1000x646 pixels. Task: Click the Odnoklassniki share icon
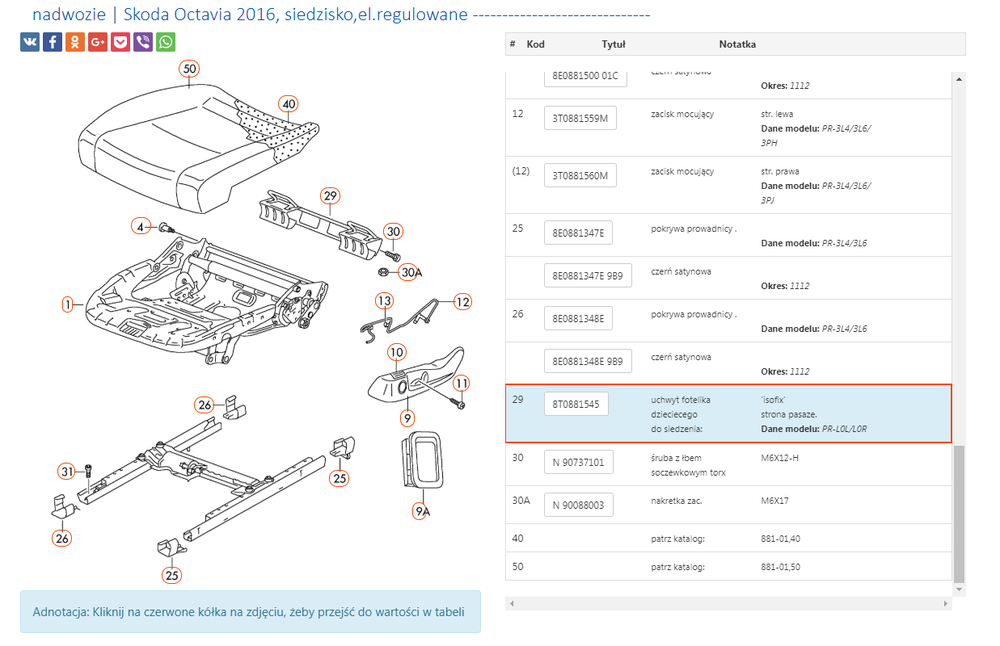pos(75,42)
